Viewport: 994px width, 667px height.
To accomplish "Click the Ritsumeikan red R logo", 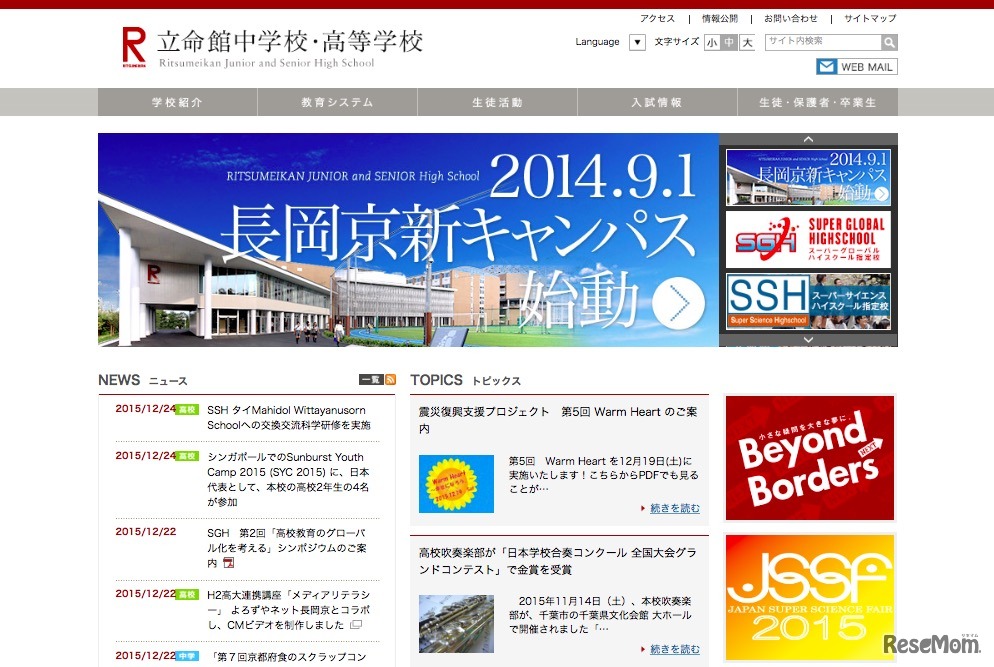I will [134, 47].
